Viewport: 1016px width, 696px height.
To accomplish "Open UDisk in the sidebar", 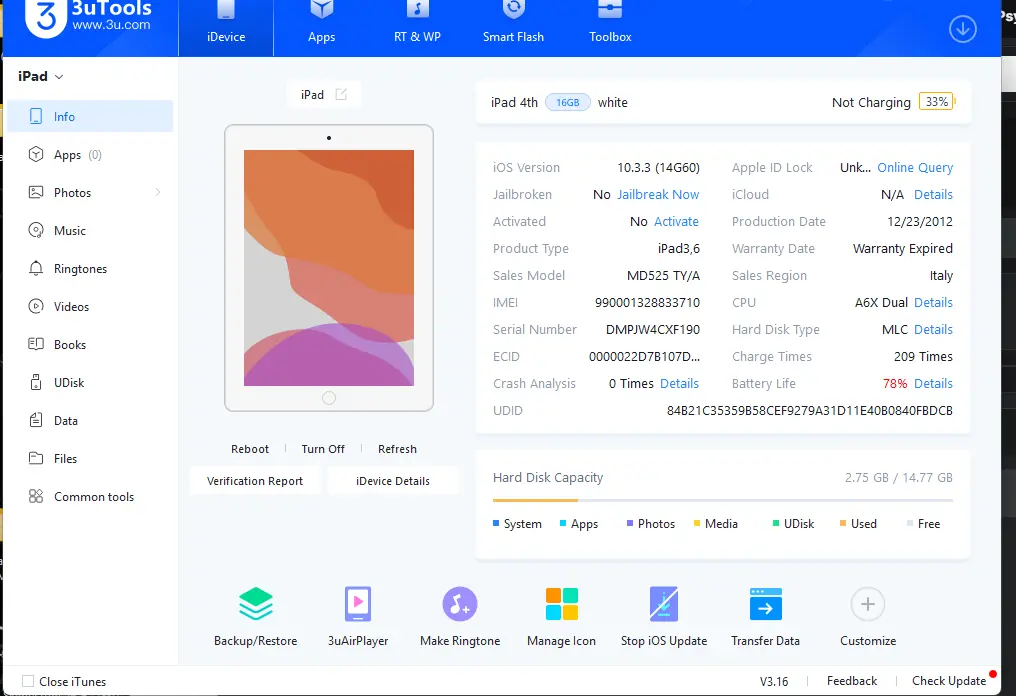I will (90, 383).
